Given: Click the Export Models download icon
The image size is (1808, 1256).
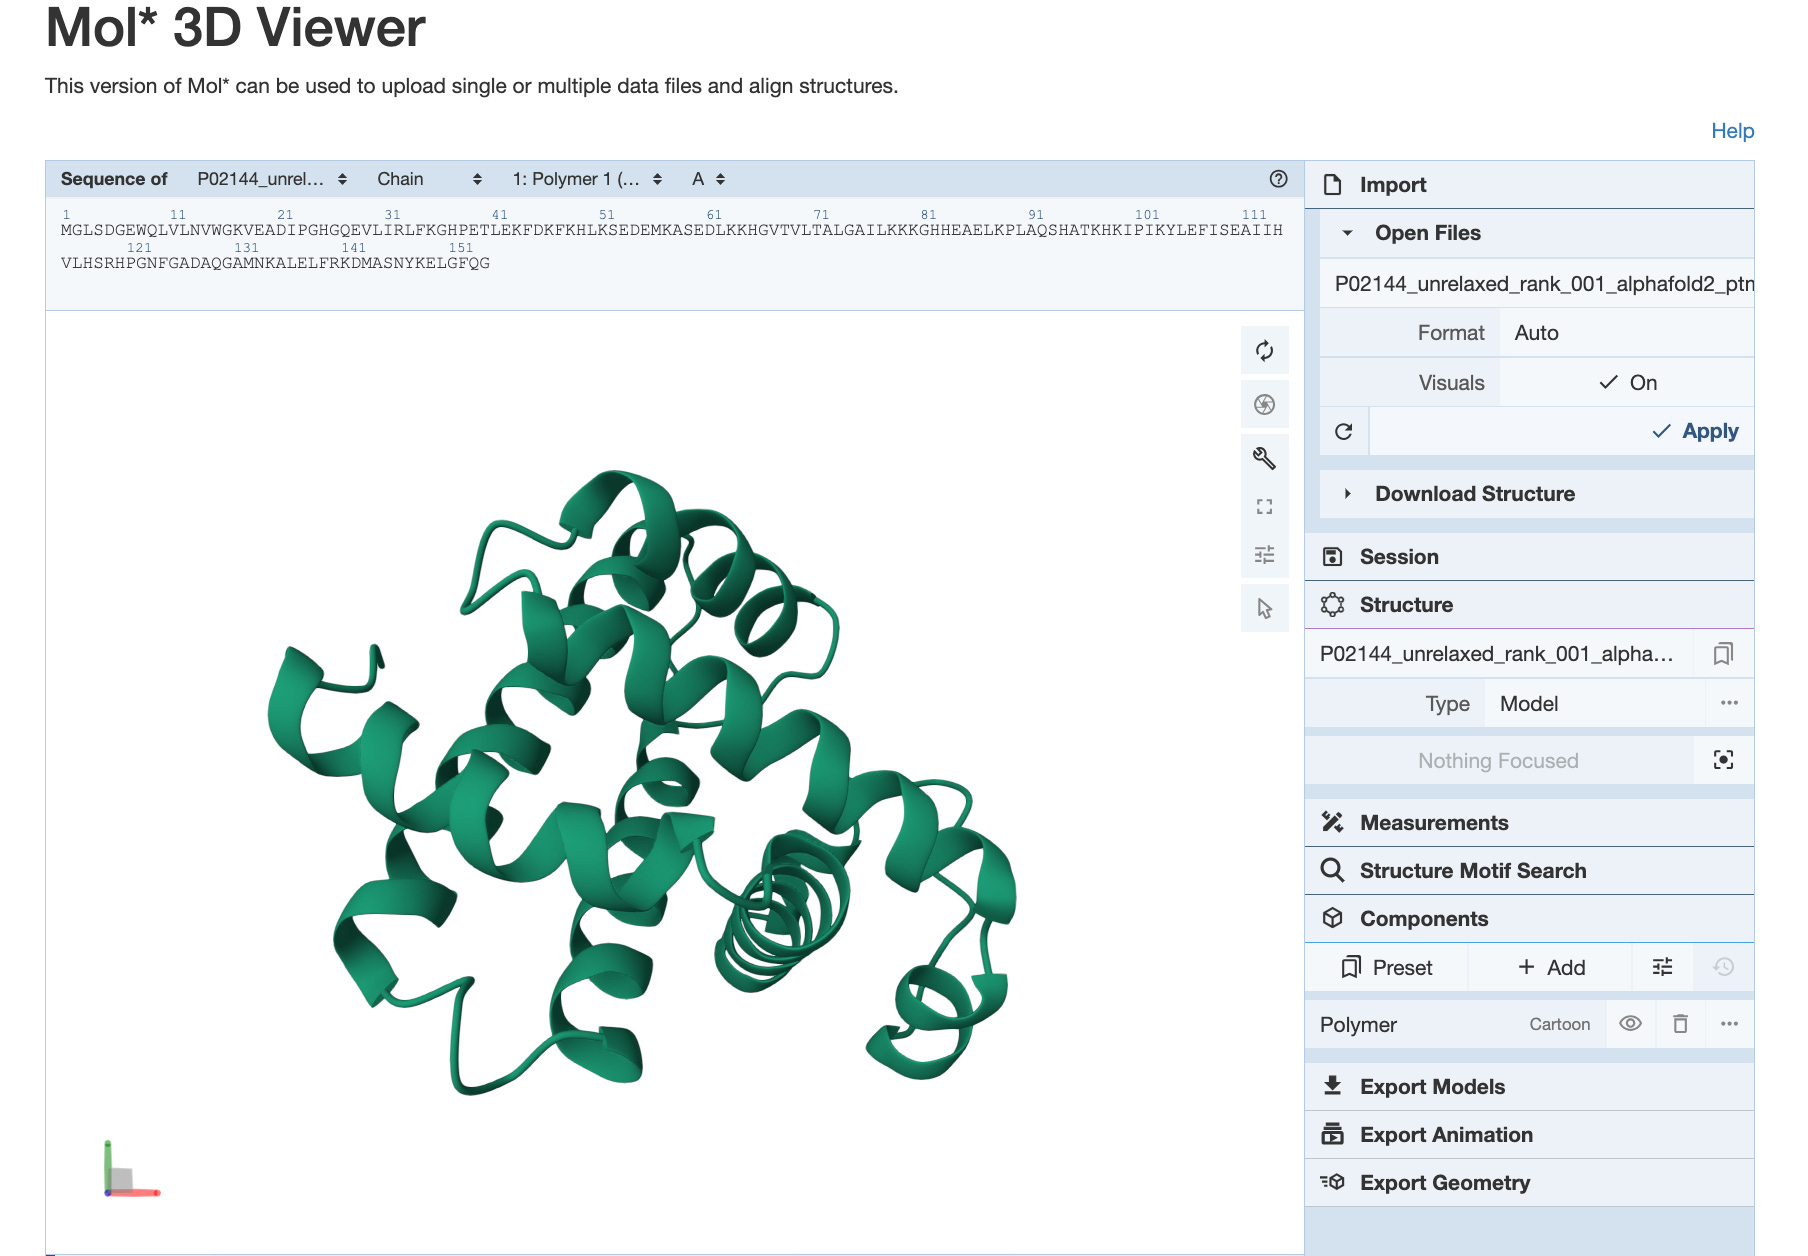Looking at the screenshot, I should click(1332, 1086).
